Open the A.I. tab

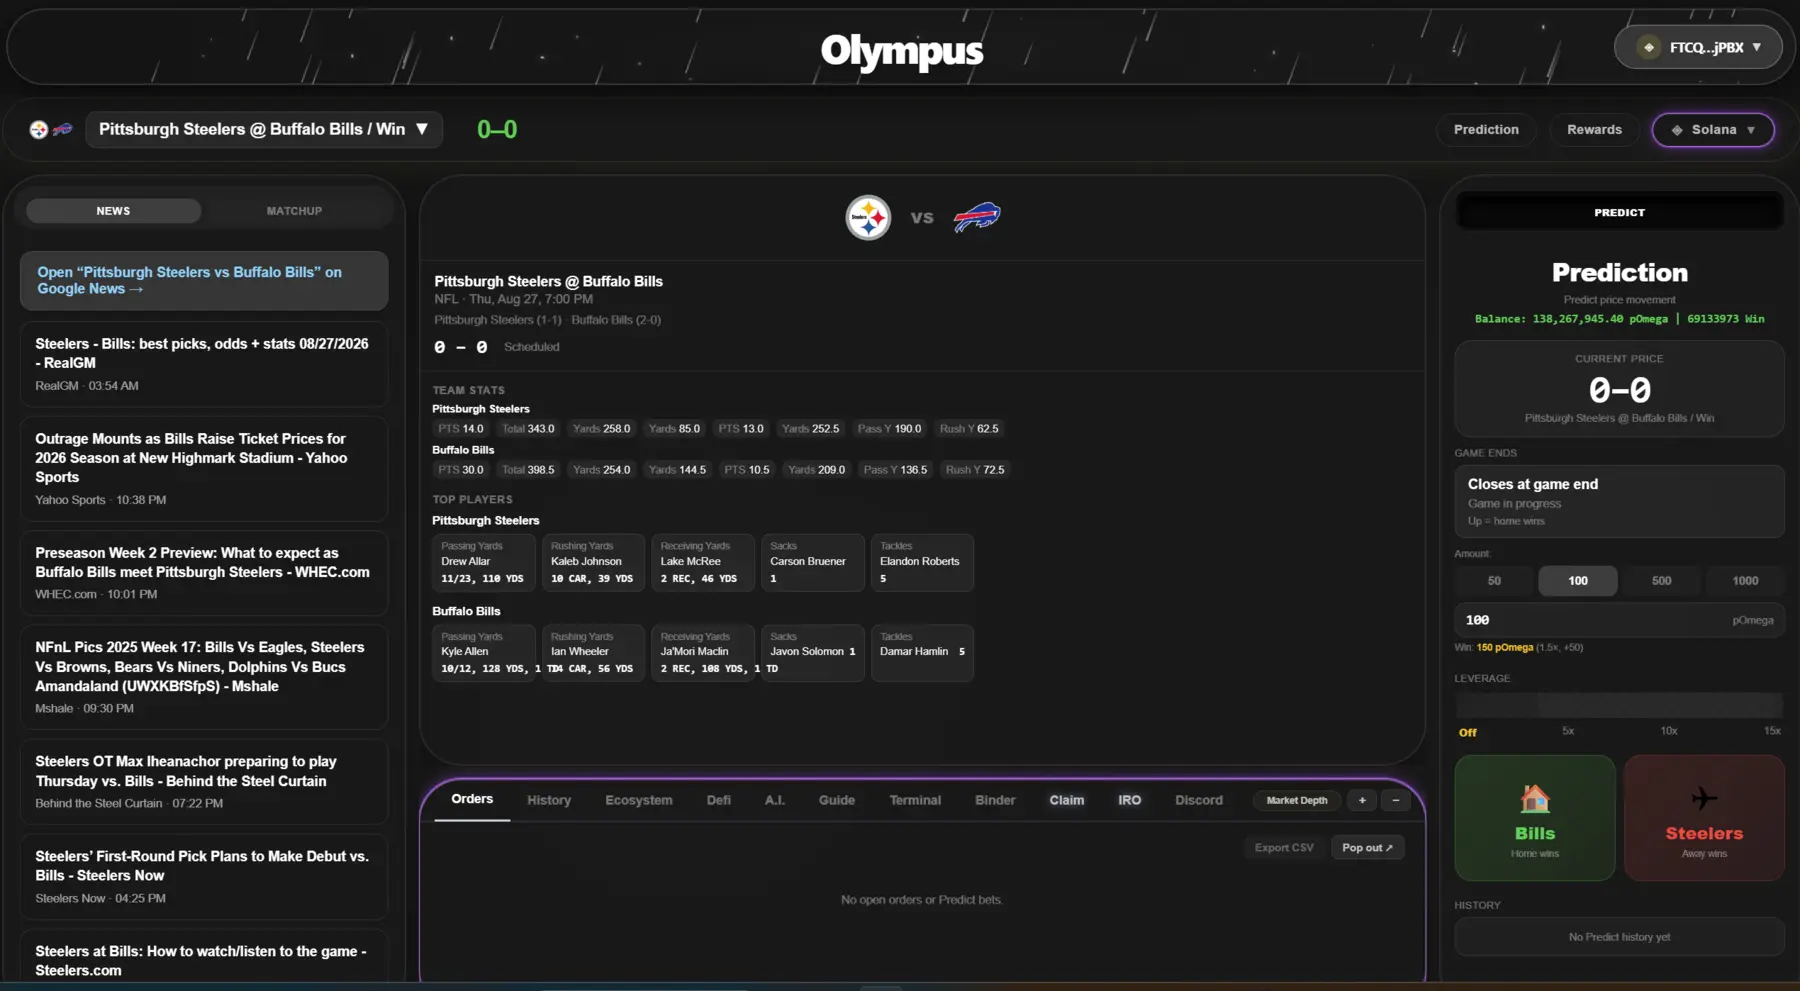[x=775, y=800]
